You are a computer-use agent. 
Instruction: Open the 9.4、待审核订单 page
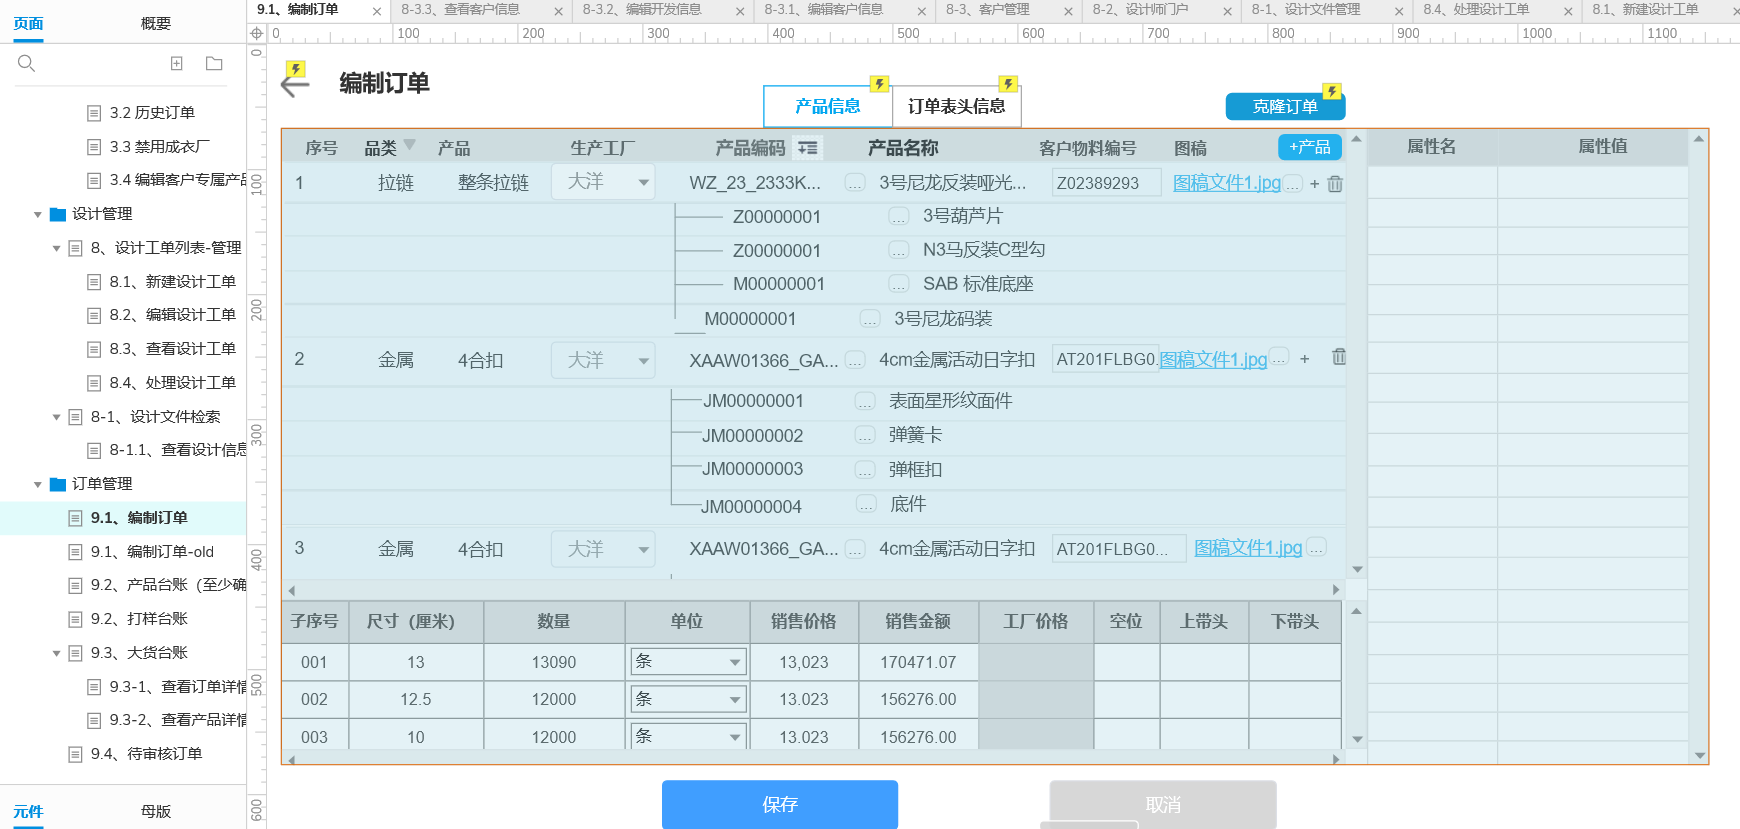(146, 754)
